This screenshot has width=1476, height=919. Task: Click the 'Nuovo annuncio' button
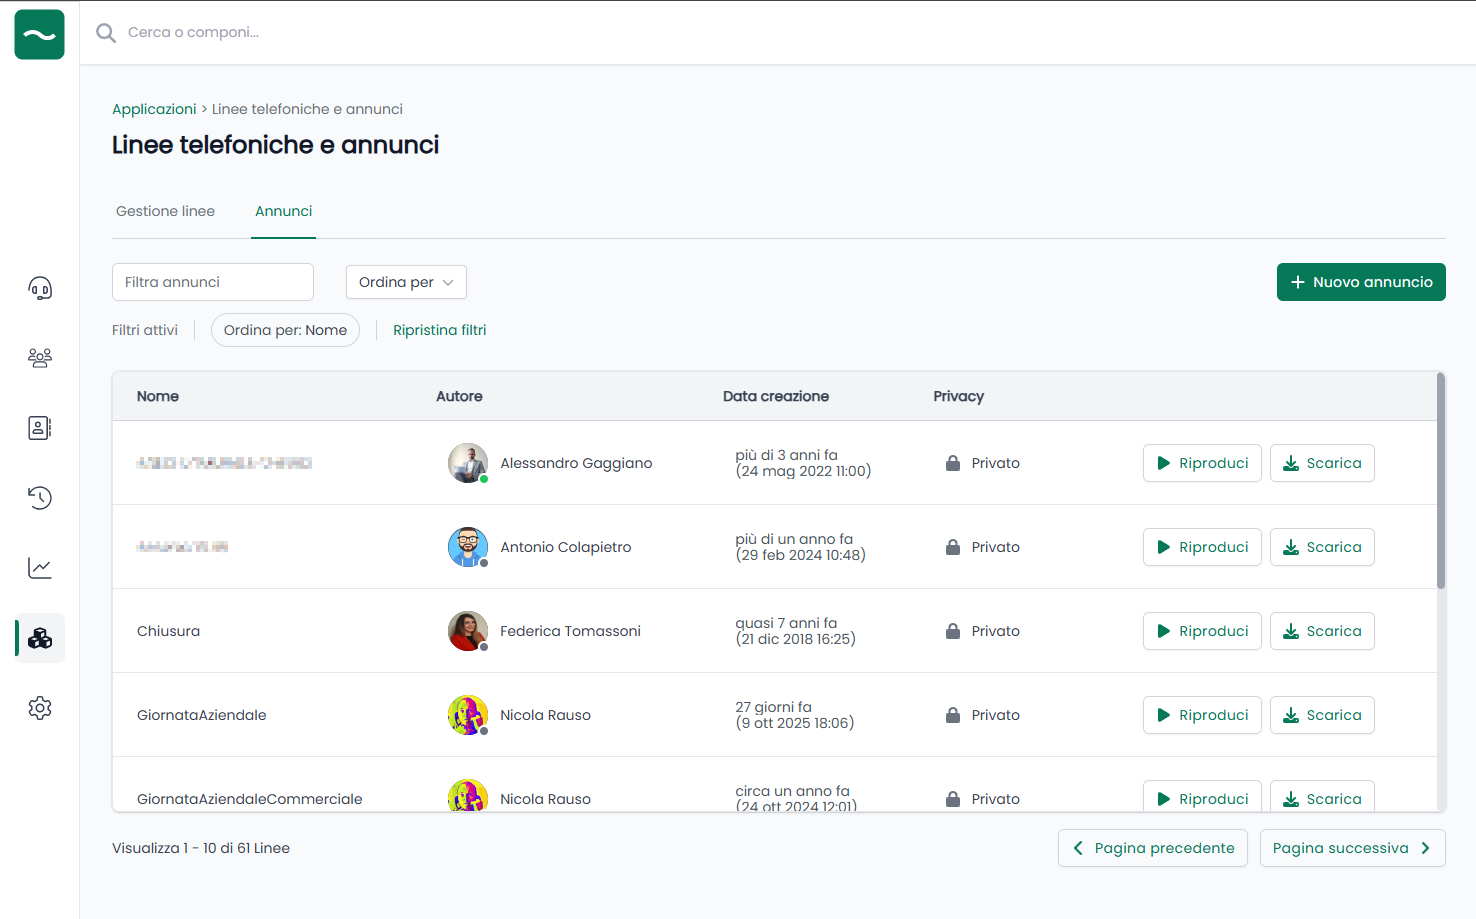point(1360,282)
